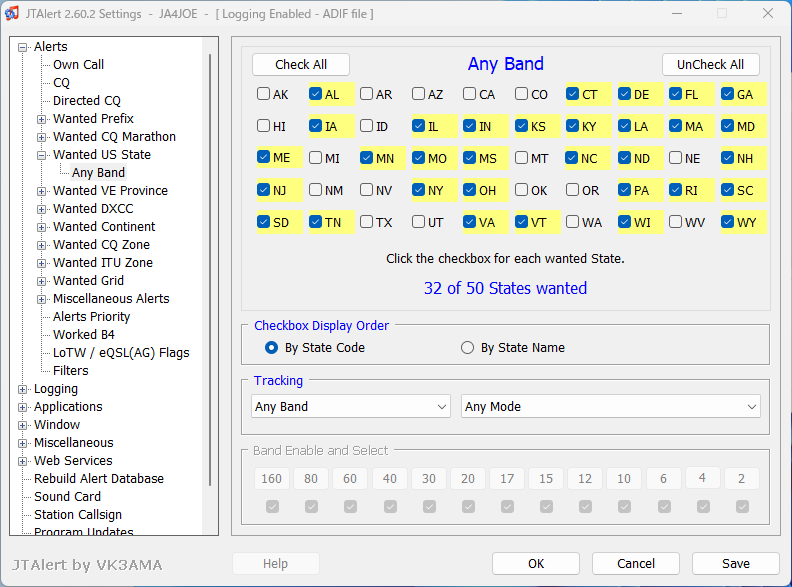The image size is (792, 587).
Task: Check the MT state checkbox
Action: [521, 158]
